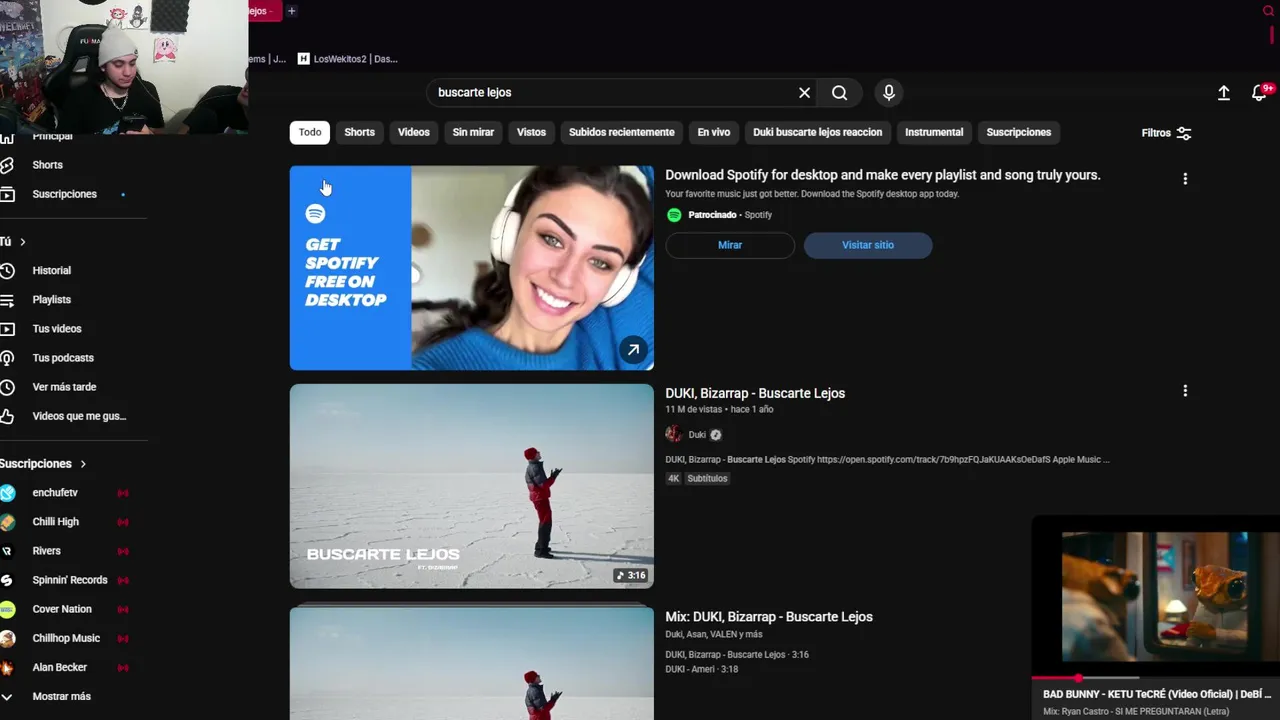Open the Spotify ad options menu
Image resolution: width=1280 pixels, height=720 pixels.
(x=1185, y=179)
